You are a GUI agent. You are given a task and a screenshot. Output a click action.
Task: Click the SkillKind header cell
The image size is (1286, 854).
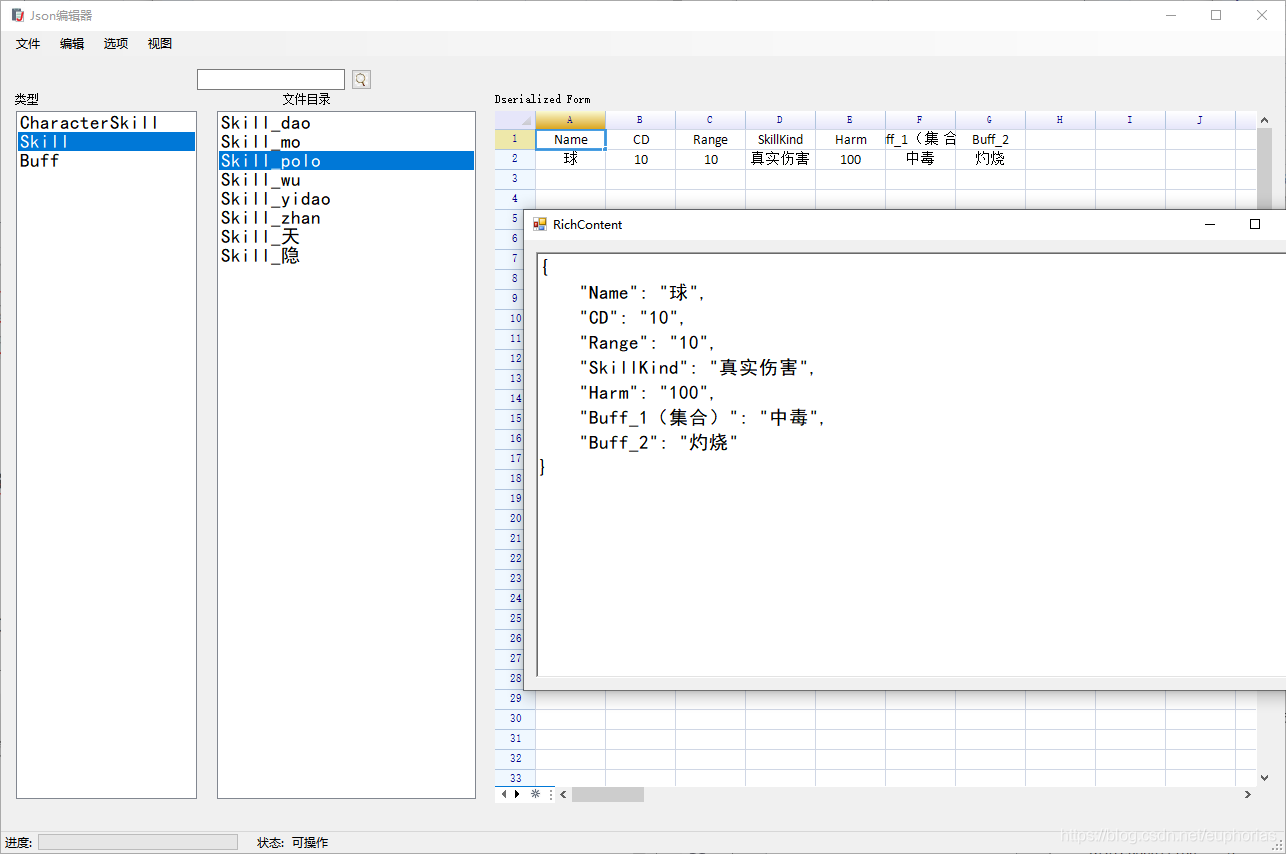pos(780,139)
